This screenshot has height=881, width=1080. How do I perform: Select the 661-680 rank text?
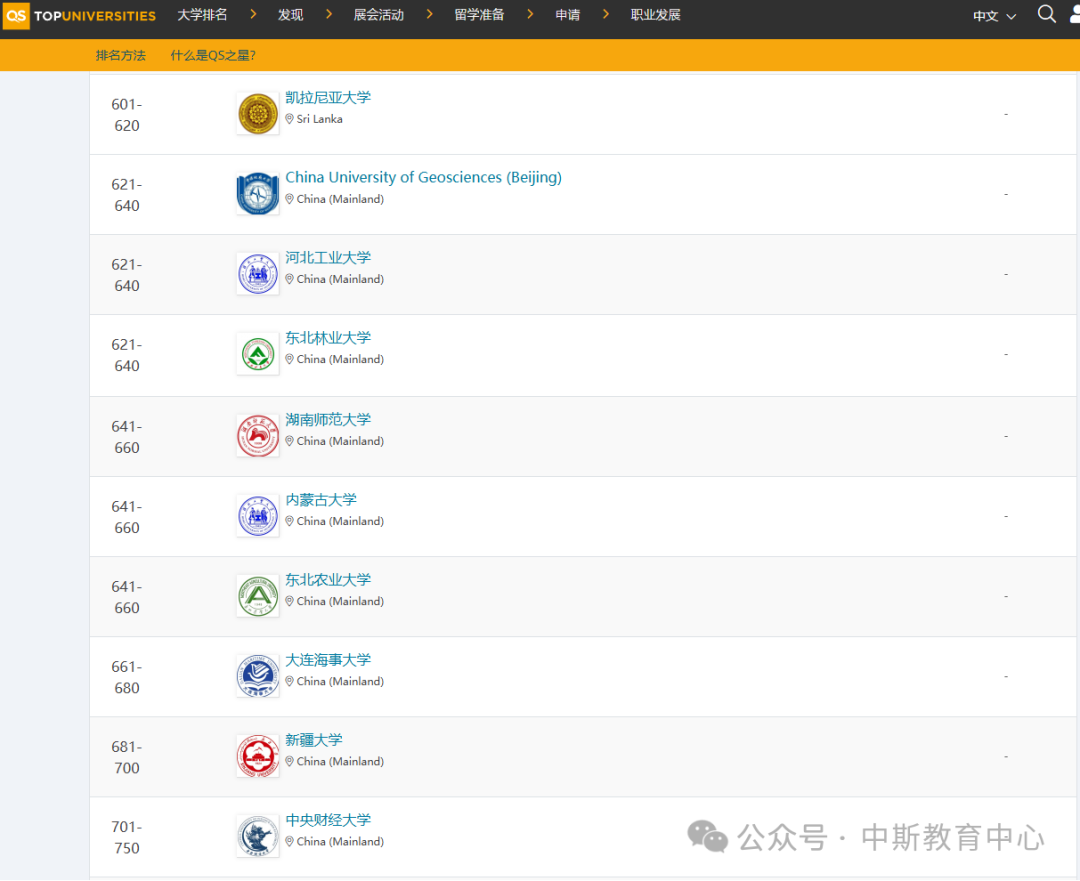click(127, 677)
